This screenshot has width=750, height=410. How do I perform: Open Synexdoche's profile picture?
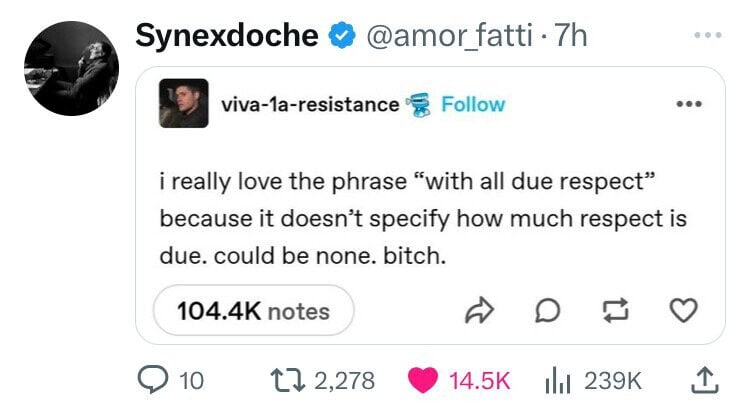coord(70,68)
